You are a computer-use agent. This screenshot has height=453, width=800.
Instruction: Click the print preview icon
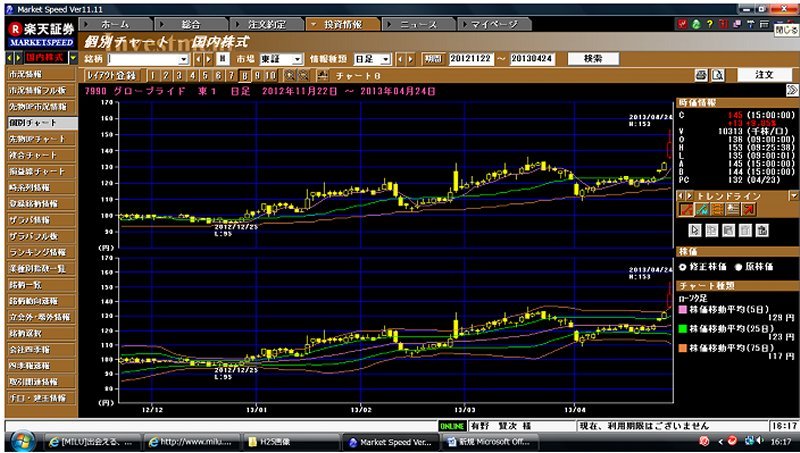716,75
